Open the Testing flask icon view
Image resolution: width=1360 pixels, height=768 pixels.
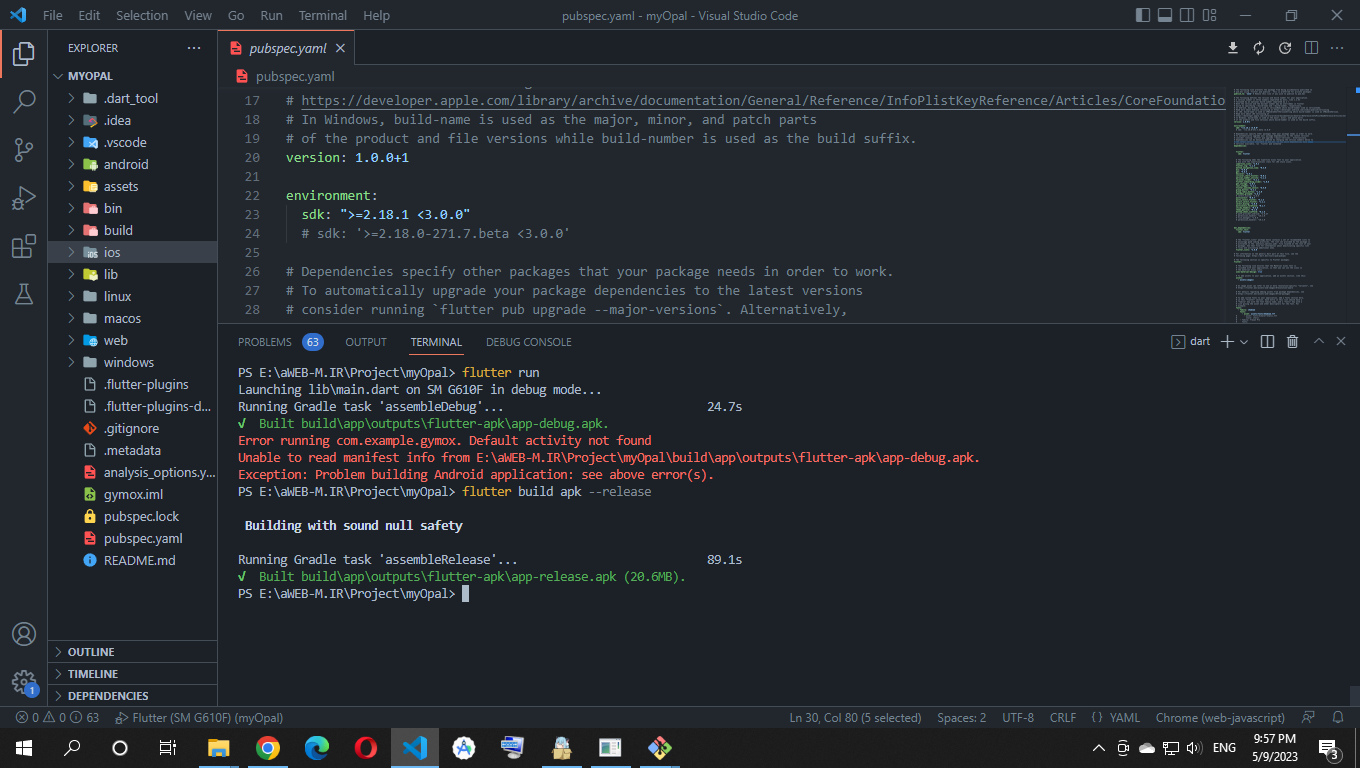(24, 294)
